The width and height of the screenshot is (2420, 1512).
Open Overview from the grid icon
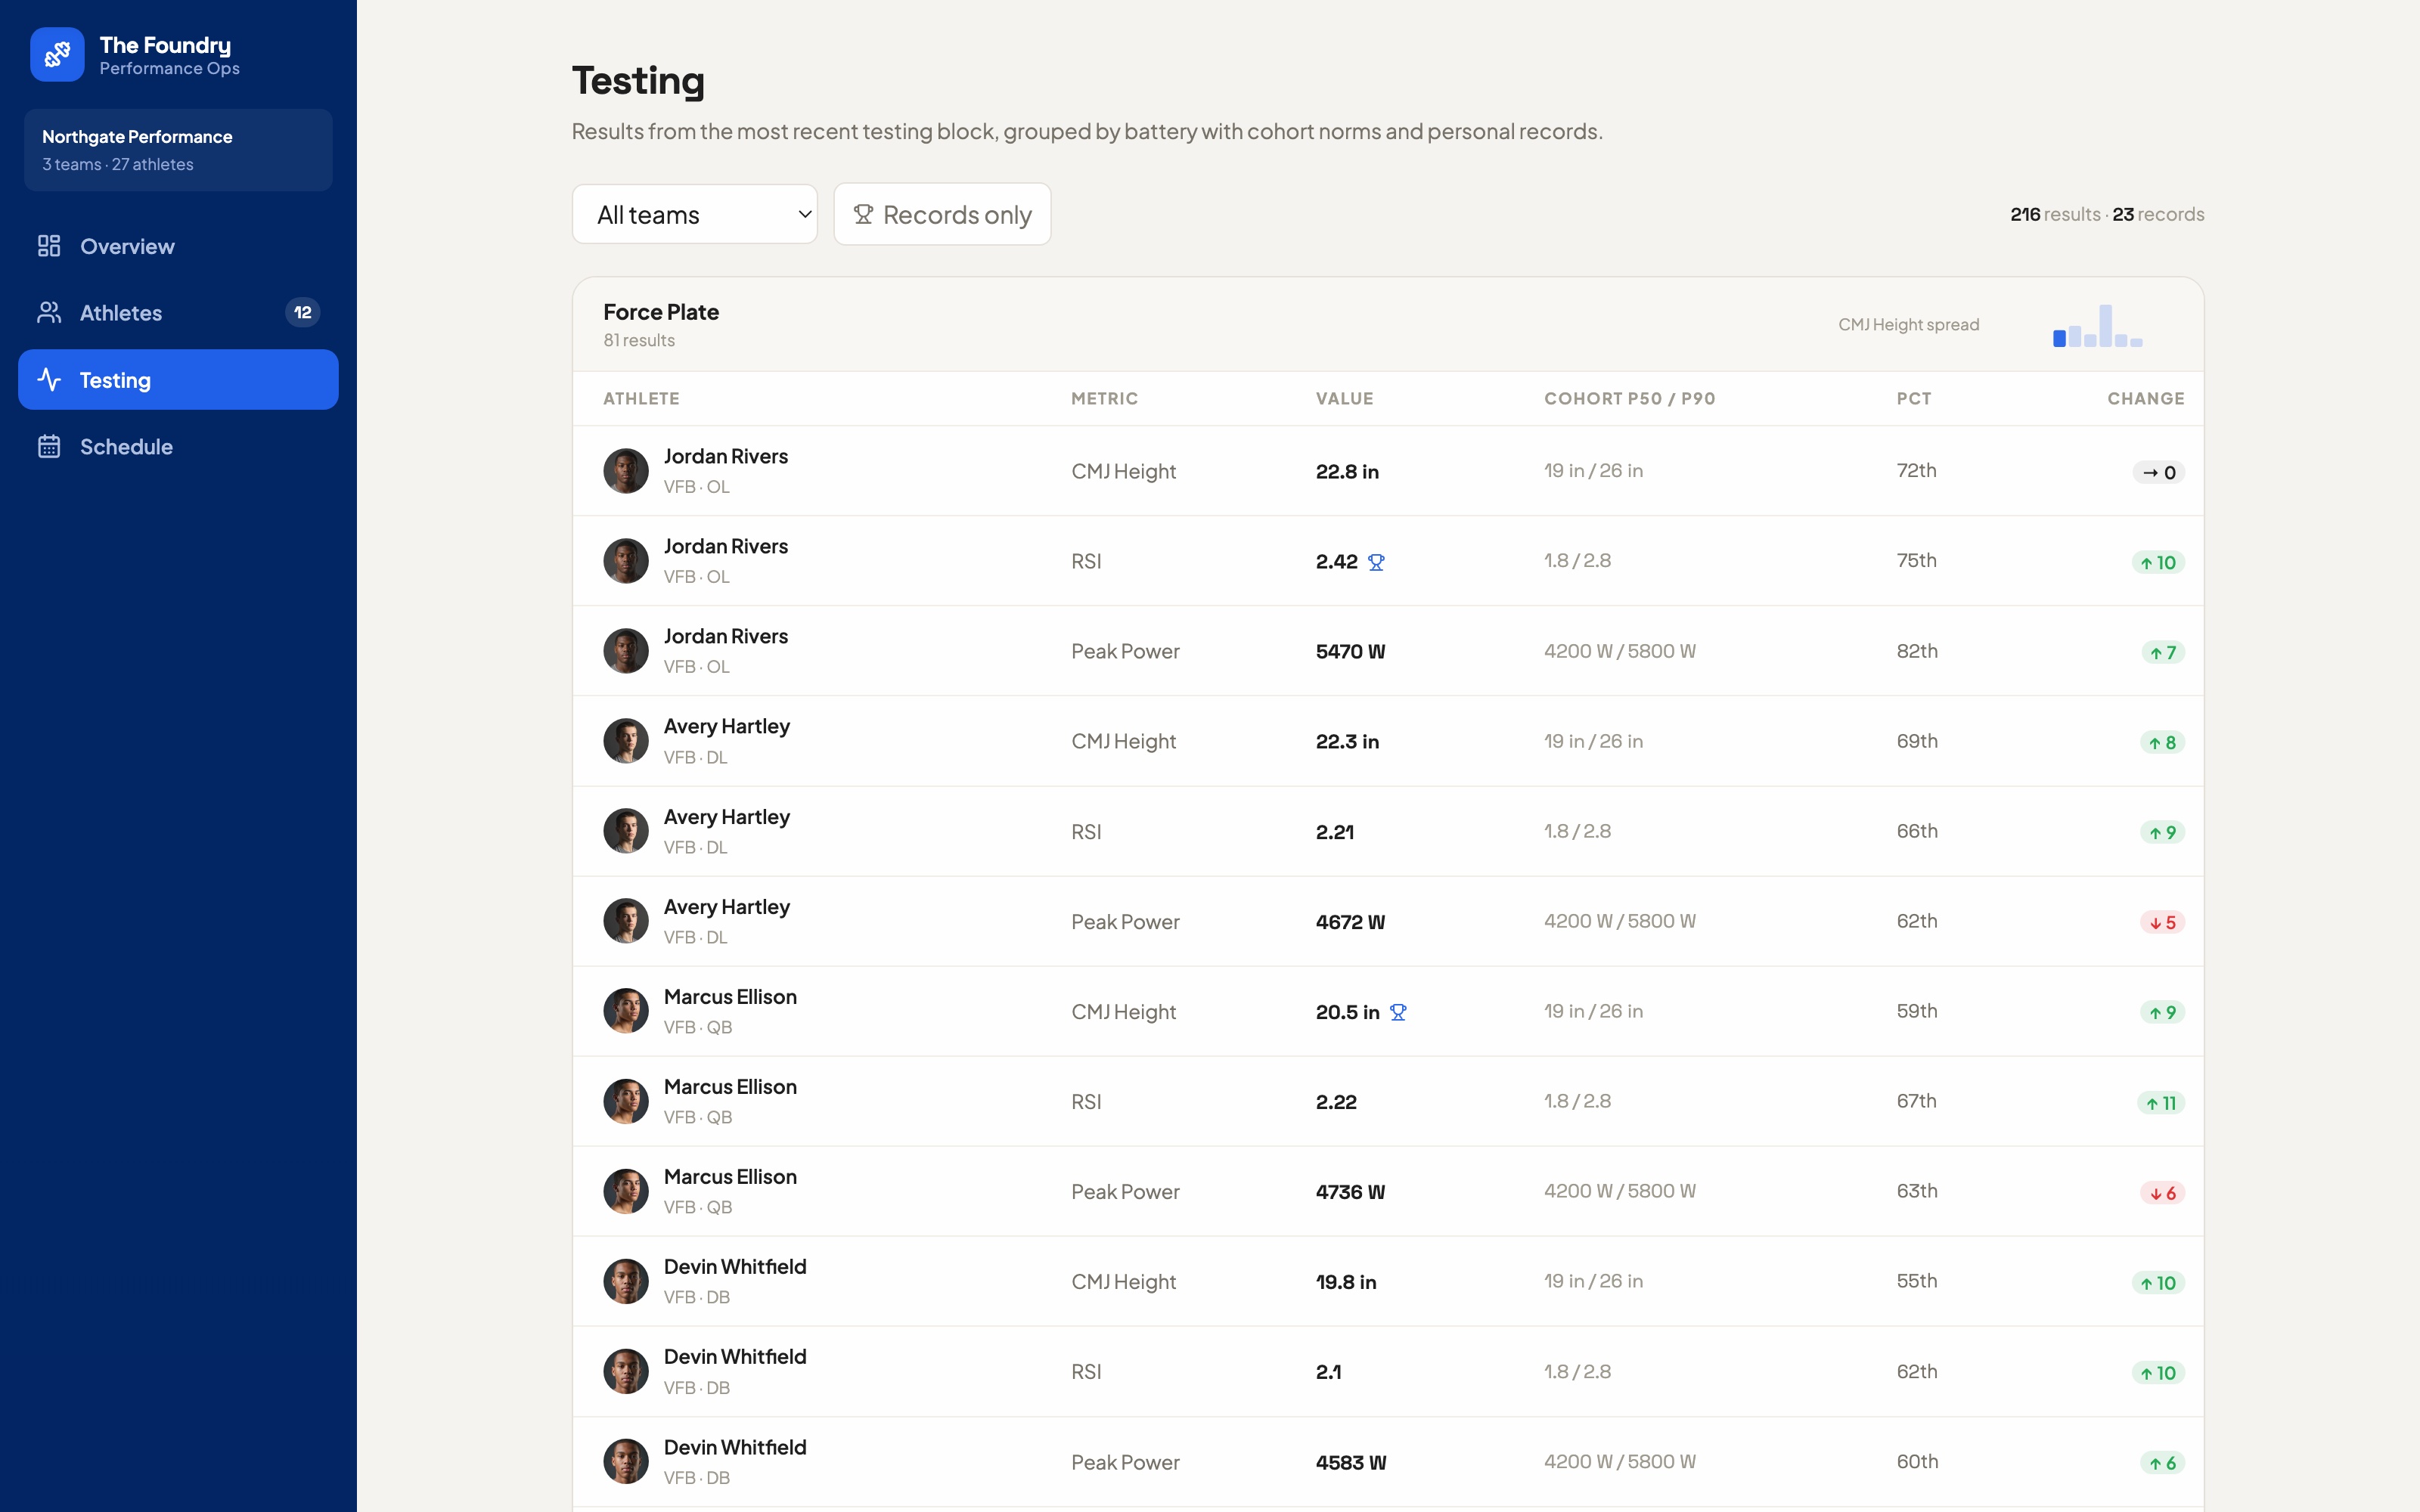coord(49,246)
